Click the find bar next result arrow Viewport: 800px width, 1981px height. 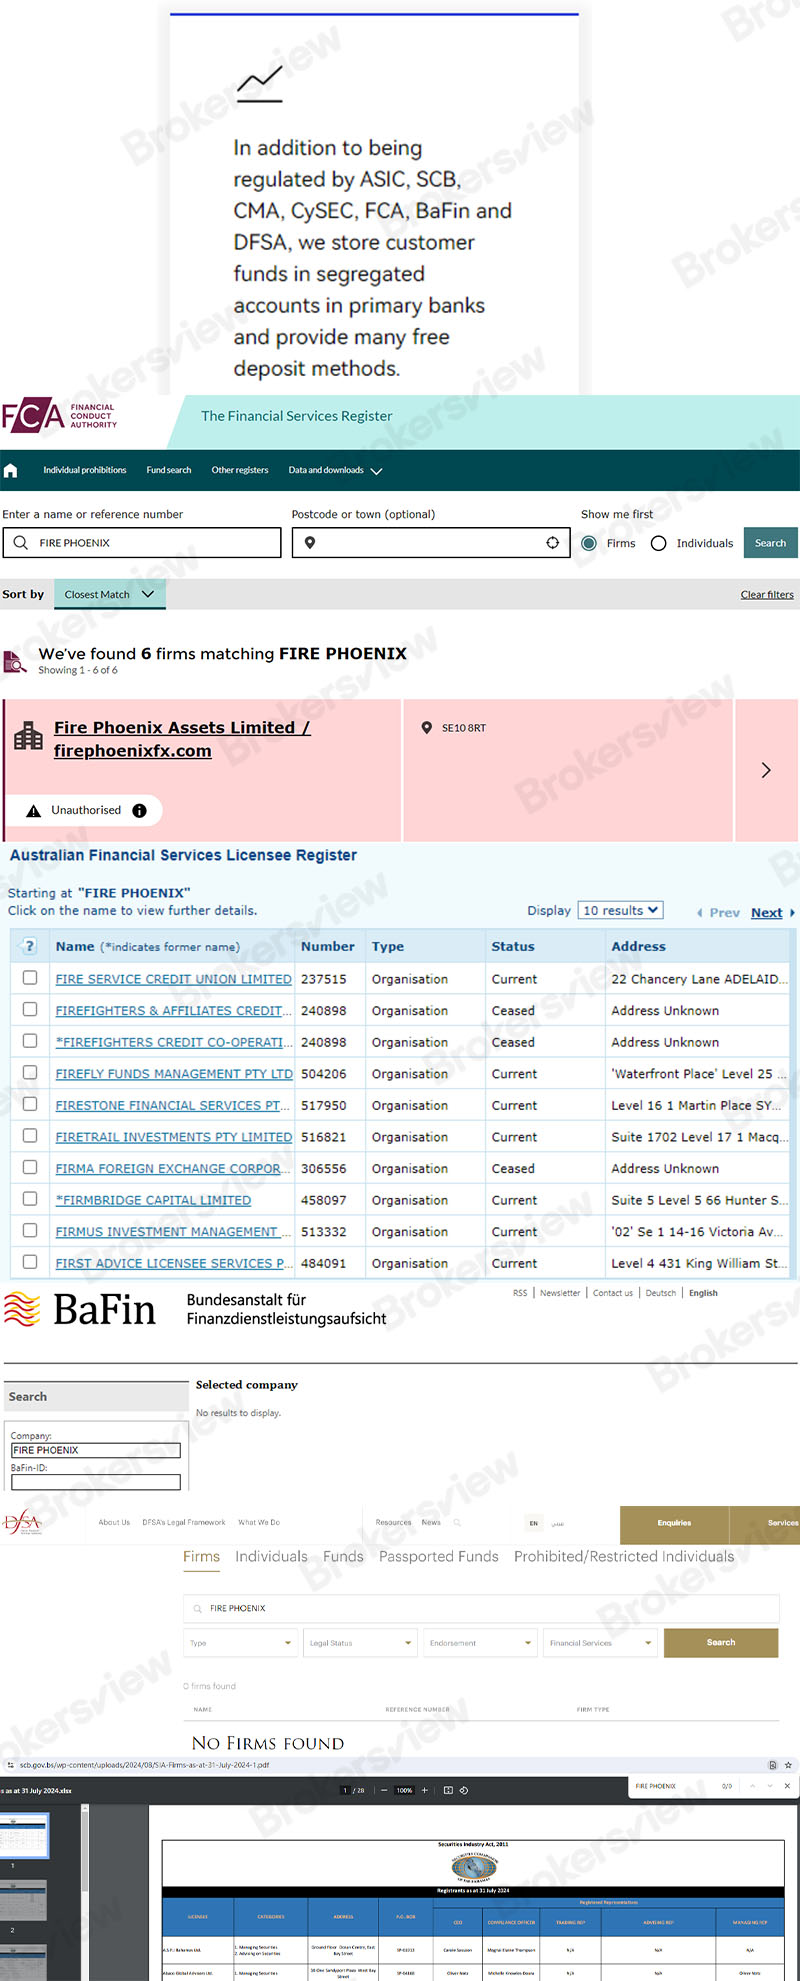pos(769,1786)
